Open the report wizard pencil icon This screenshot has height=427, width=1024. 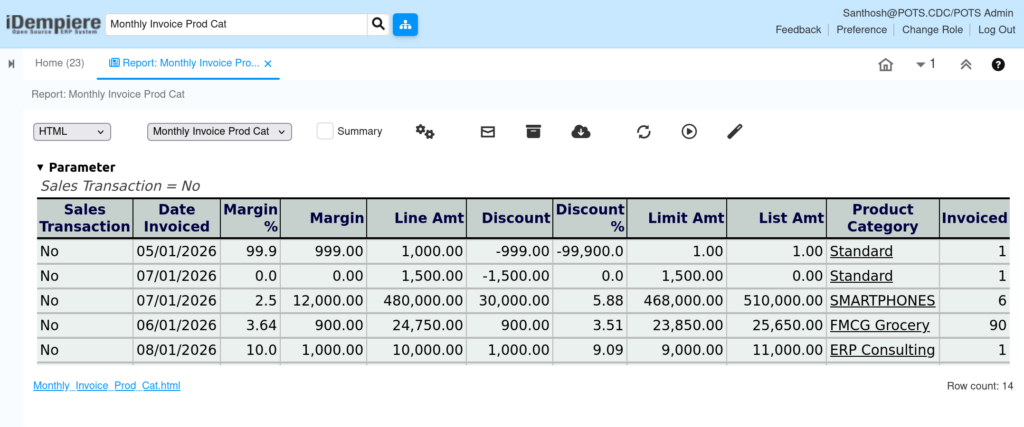pyautogui.click(x=735, y=132)
